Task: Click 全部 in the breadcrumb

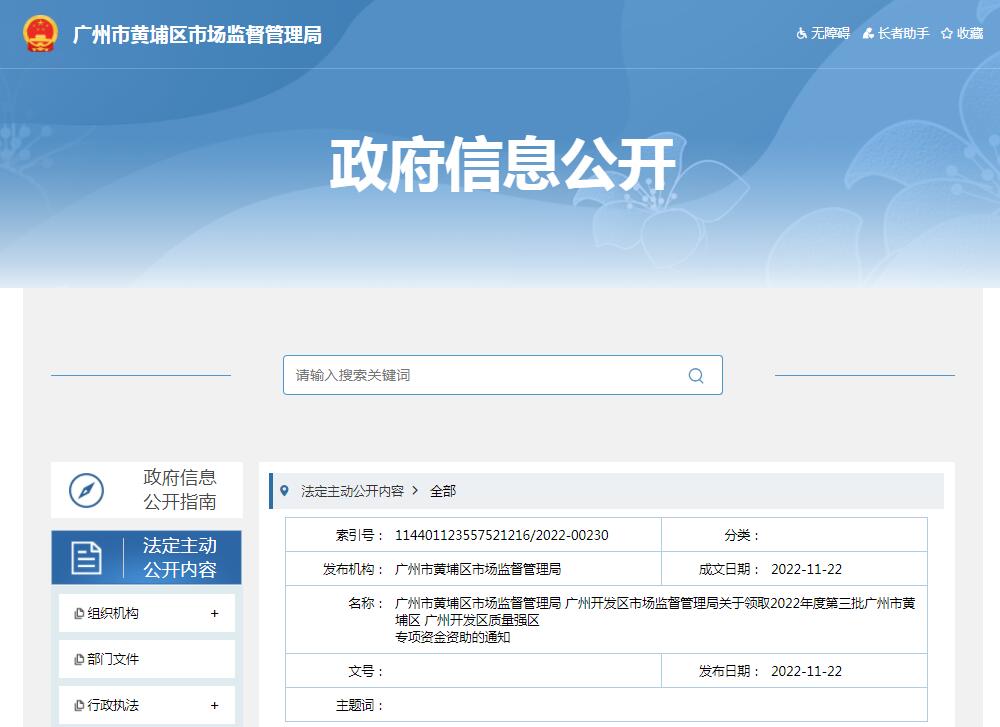Action: pos(443,491)
